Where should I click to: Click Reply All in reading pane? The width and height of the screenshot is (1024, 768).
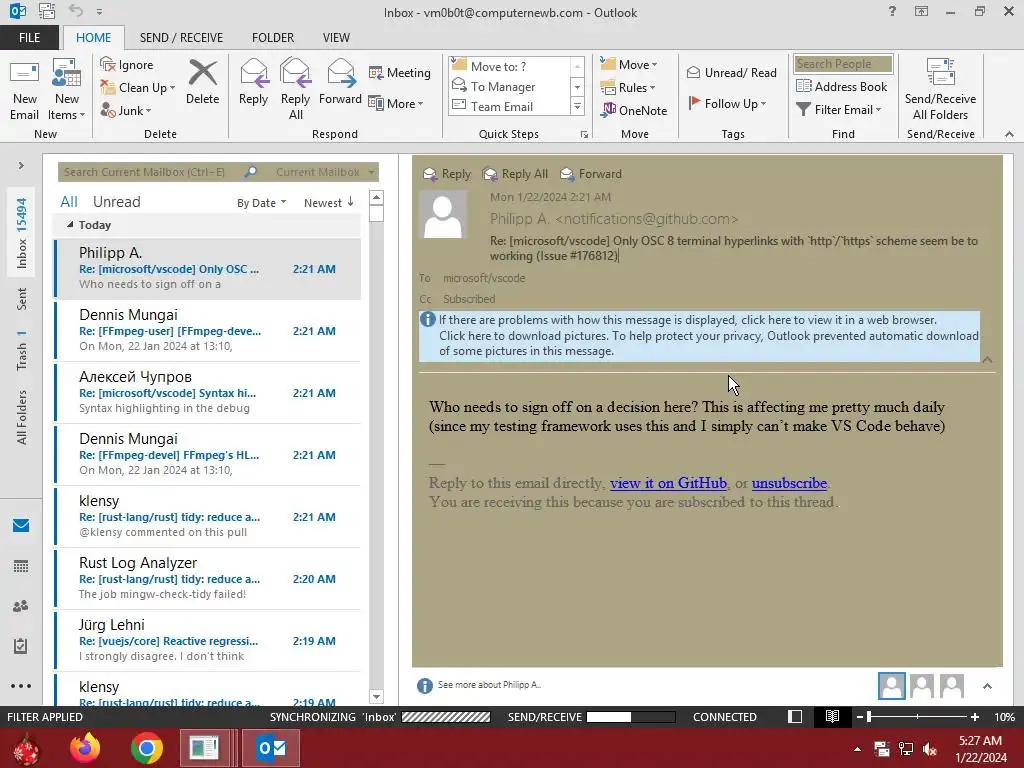(x=515, y=174)
